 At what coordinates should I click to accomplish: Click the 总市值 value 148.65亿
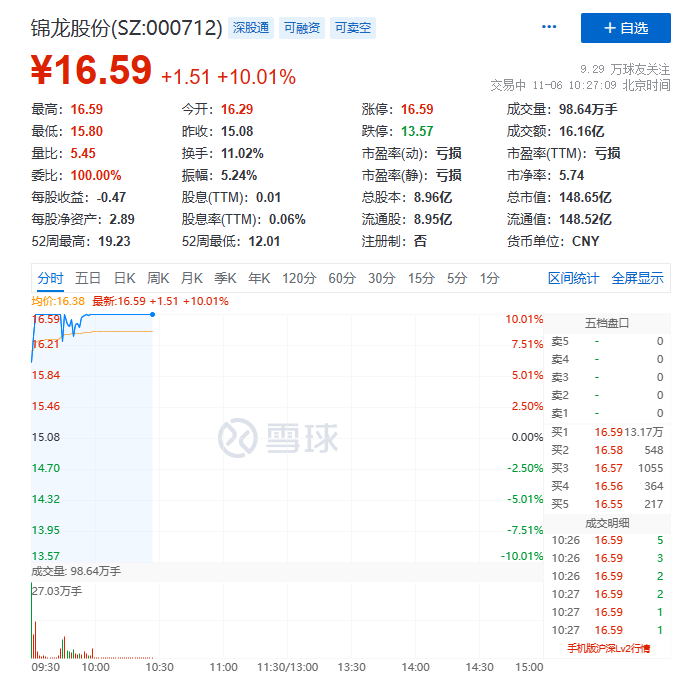click(x=585, y=198)
